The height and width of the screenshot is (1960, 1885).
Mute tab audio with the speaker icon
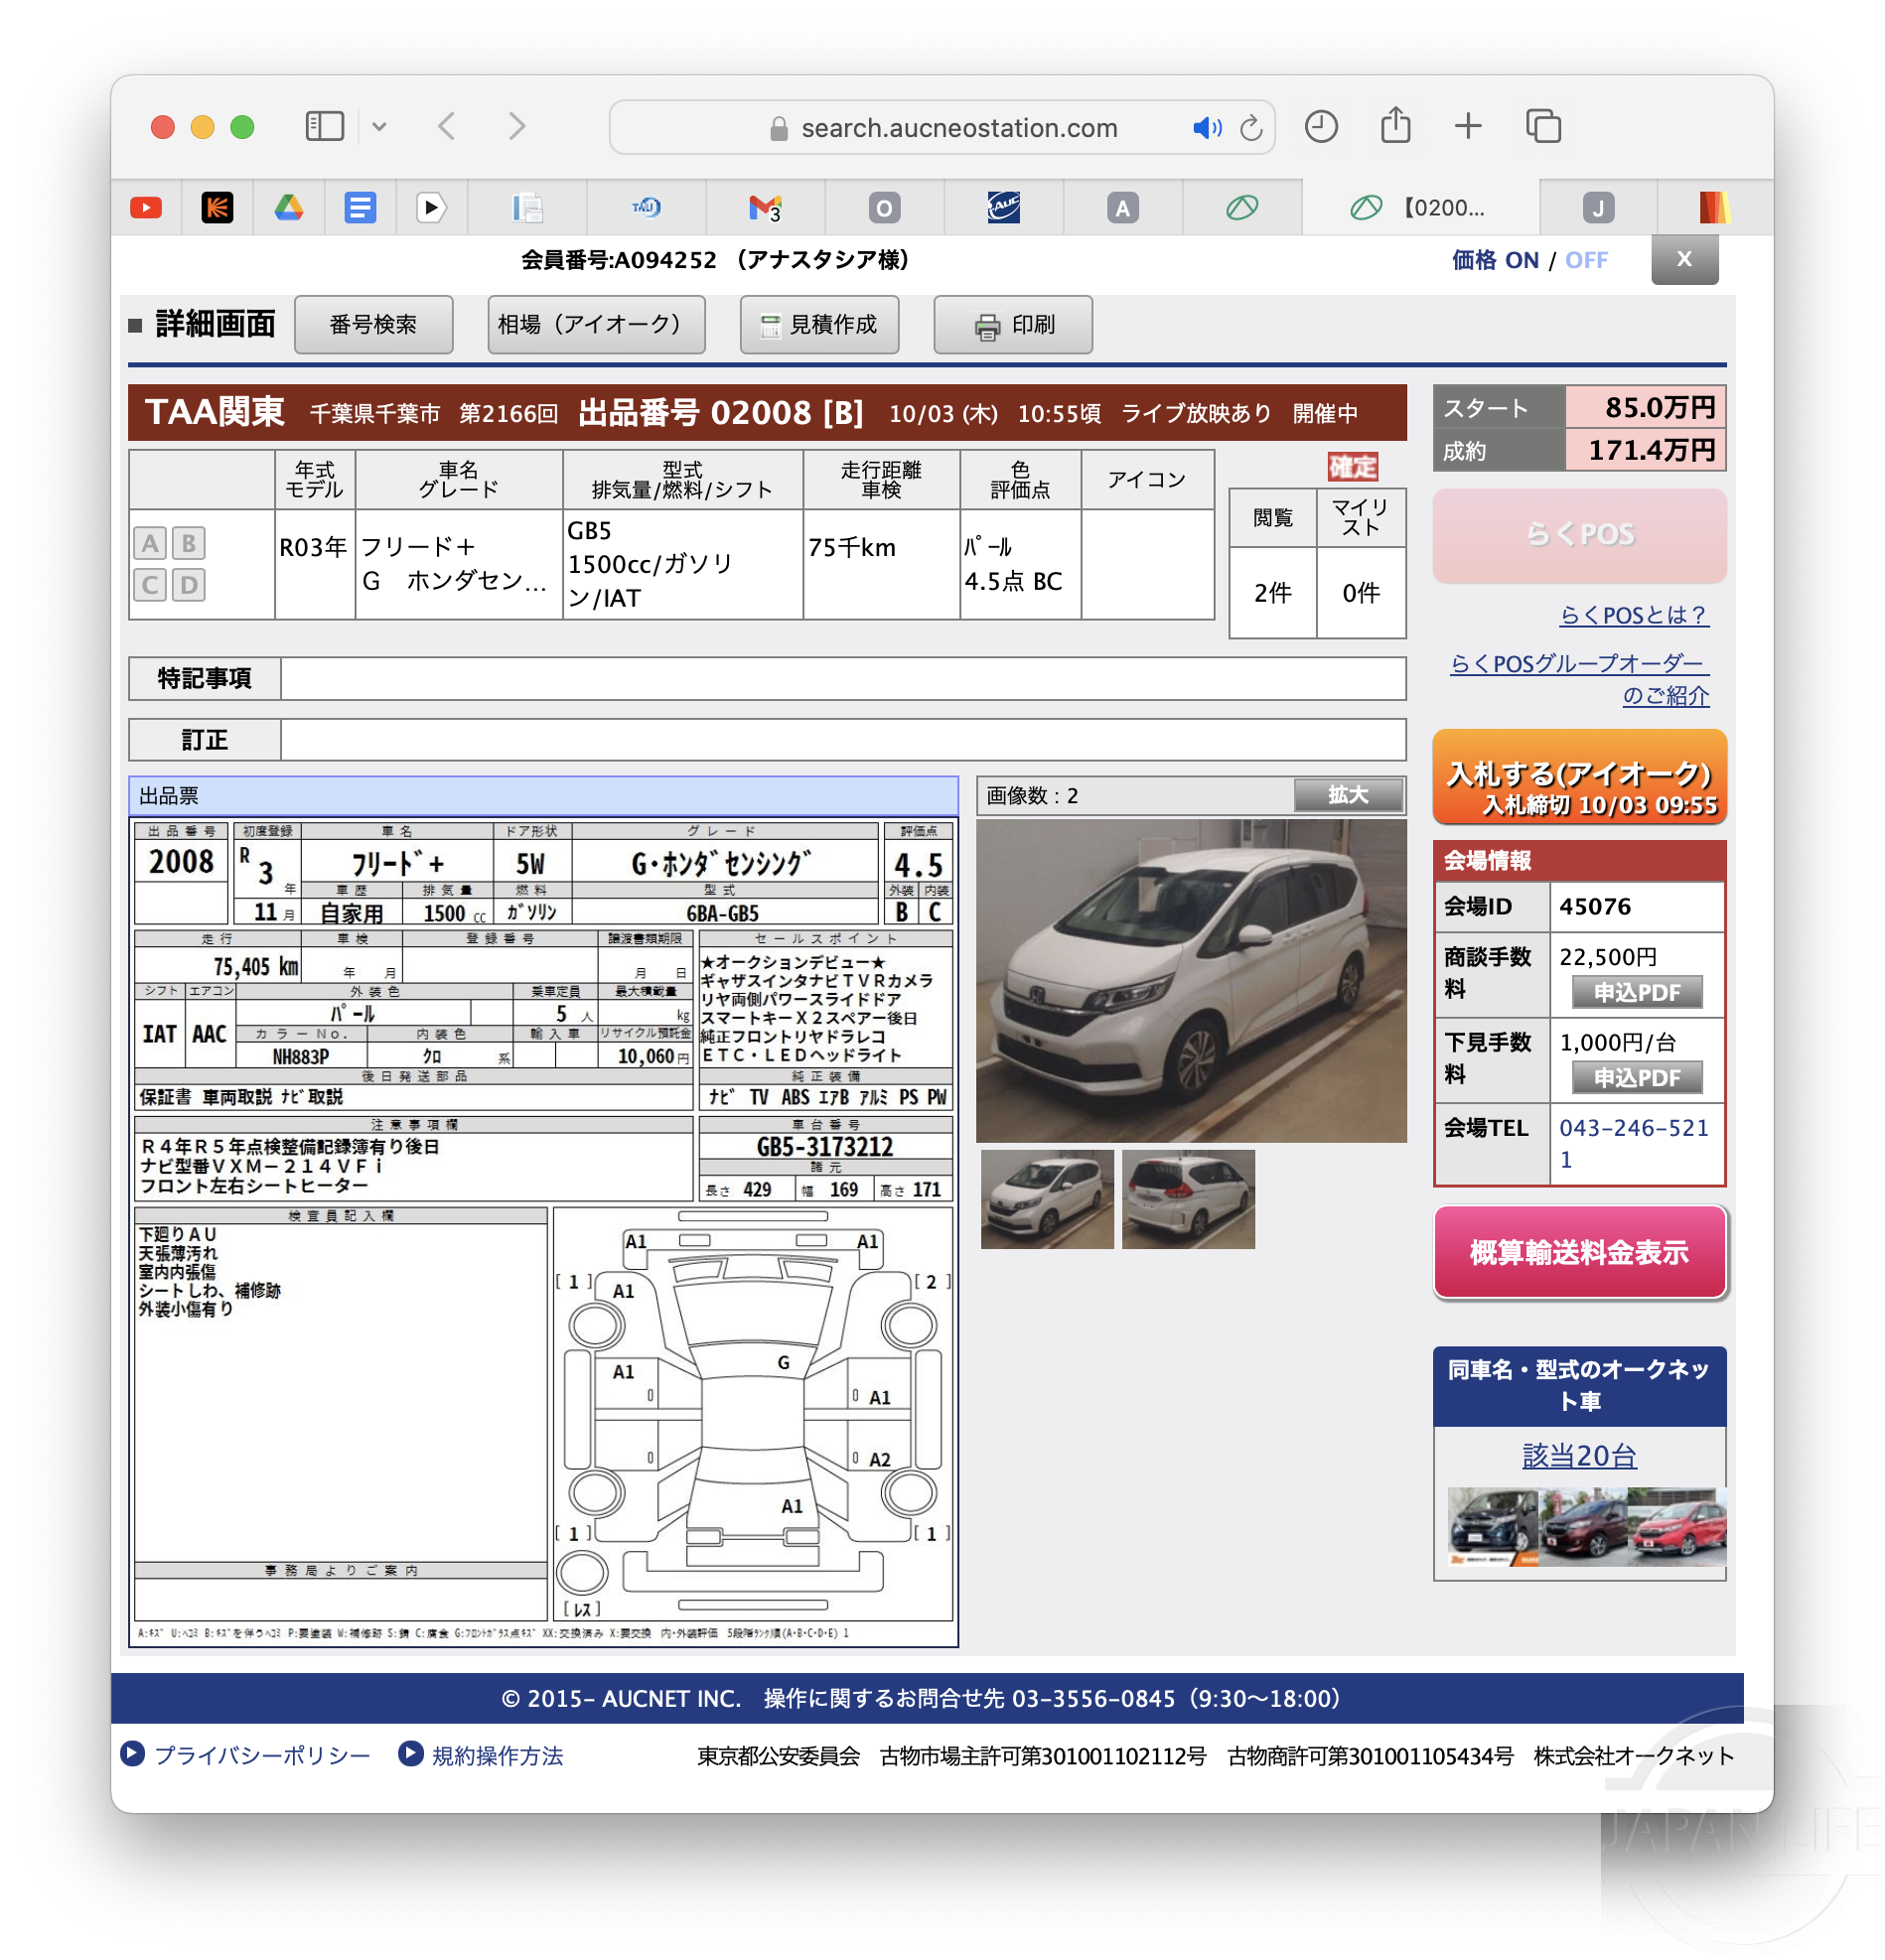pos(1207,127)
